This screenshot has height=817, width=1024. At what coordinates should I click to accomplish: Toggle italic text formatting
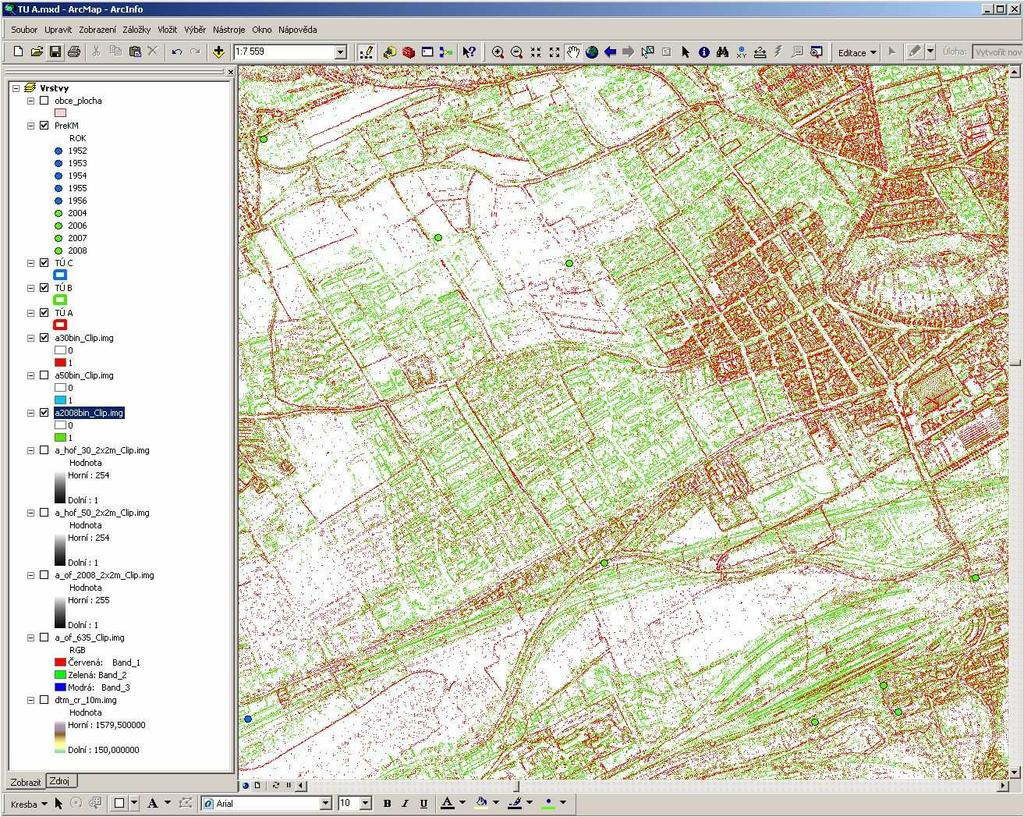[406, 804]
